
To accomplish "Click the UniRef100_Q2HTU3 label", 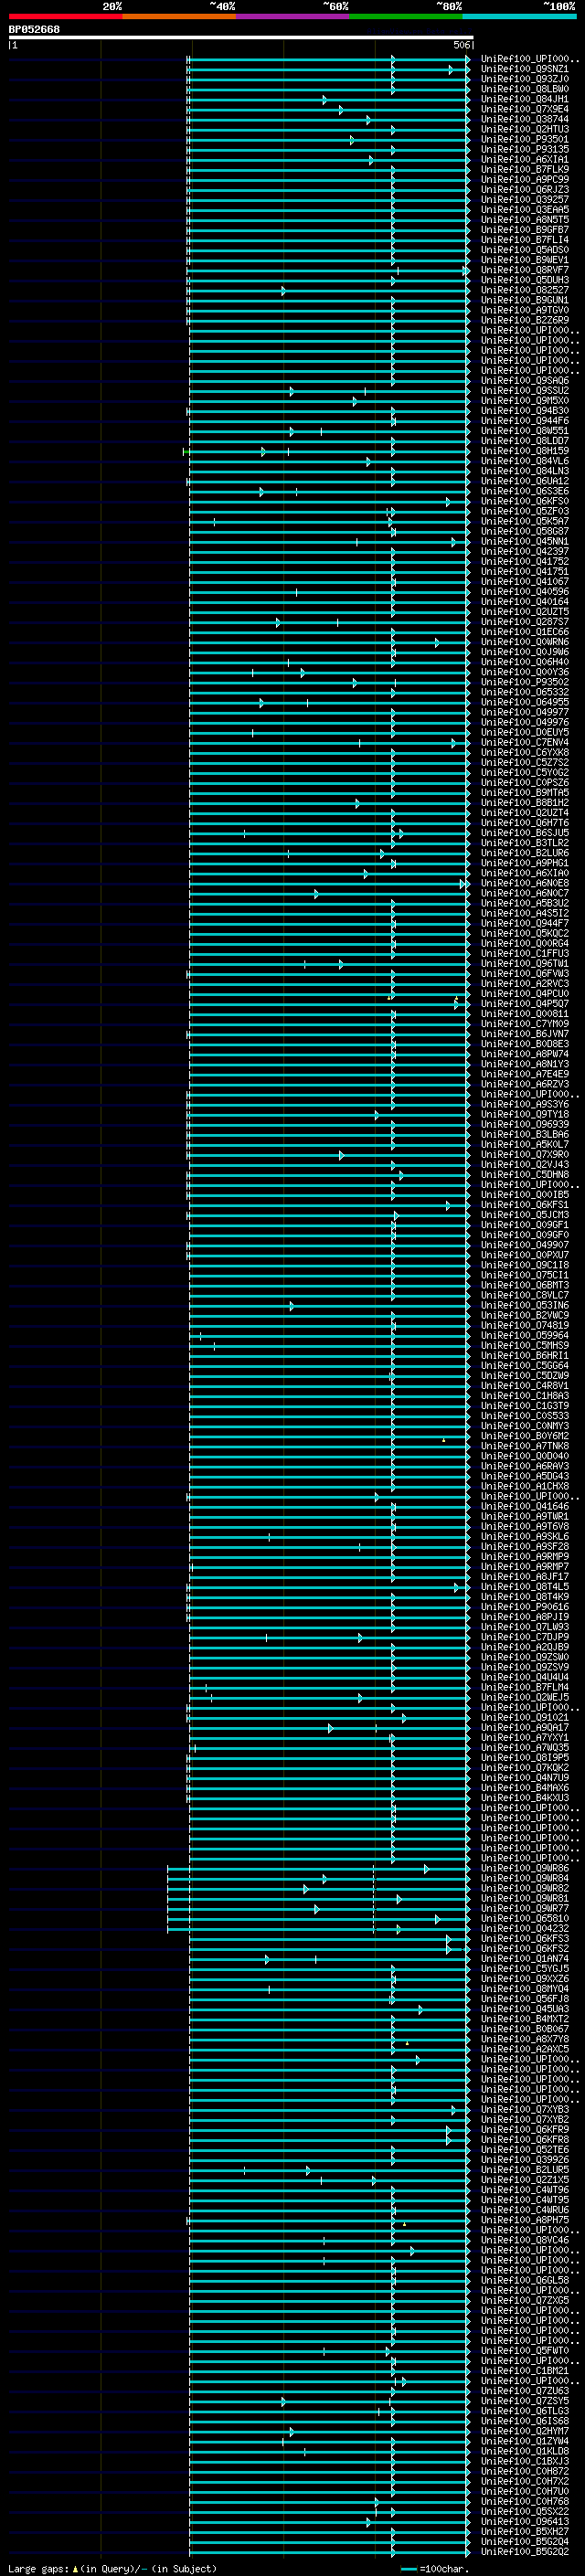I will (x=525, y=129).
